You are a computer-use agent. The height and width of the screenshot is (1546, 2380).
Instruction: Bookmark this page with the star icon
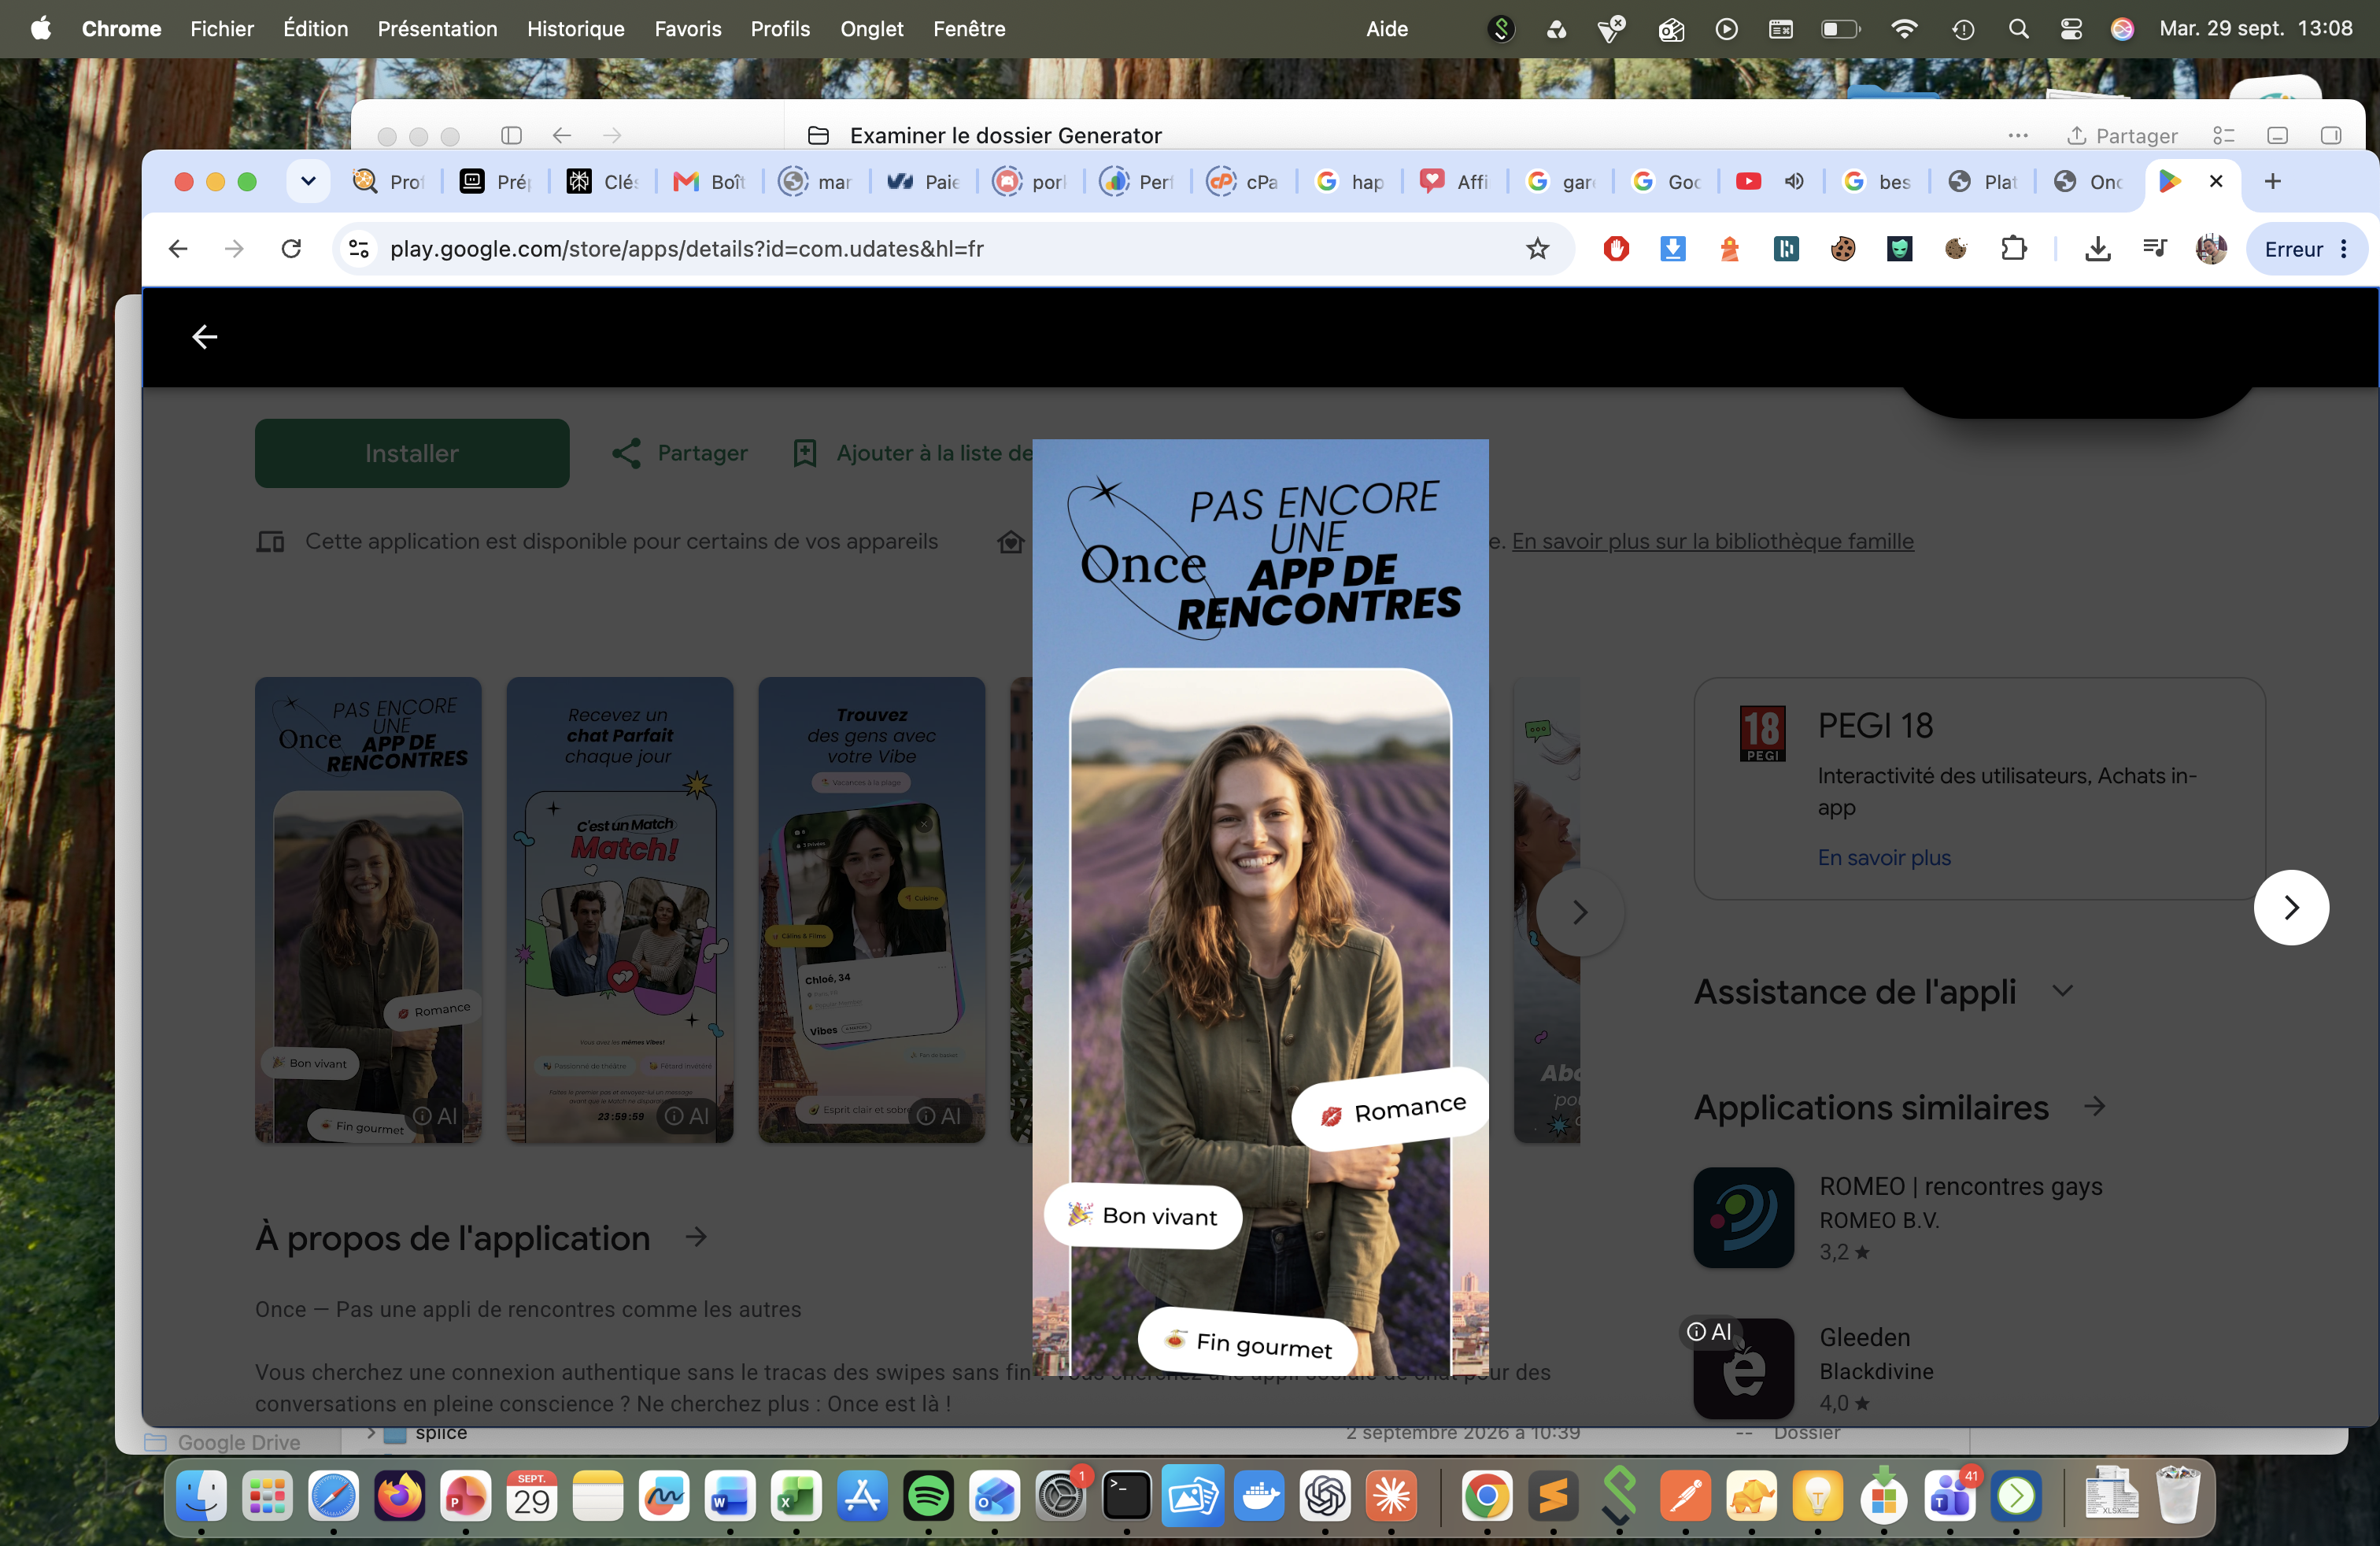[1538, 249]
